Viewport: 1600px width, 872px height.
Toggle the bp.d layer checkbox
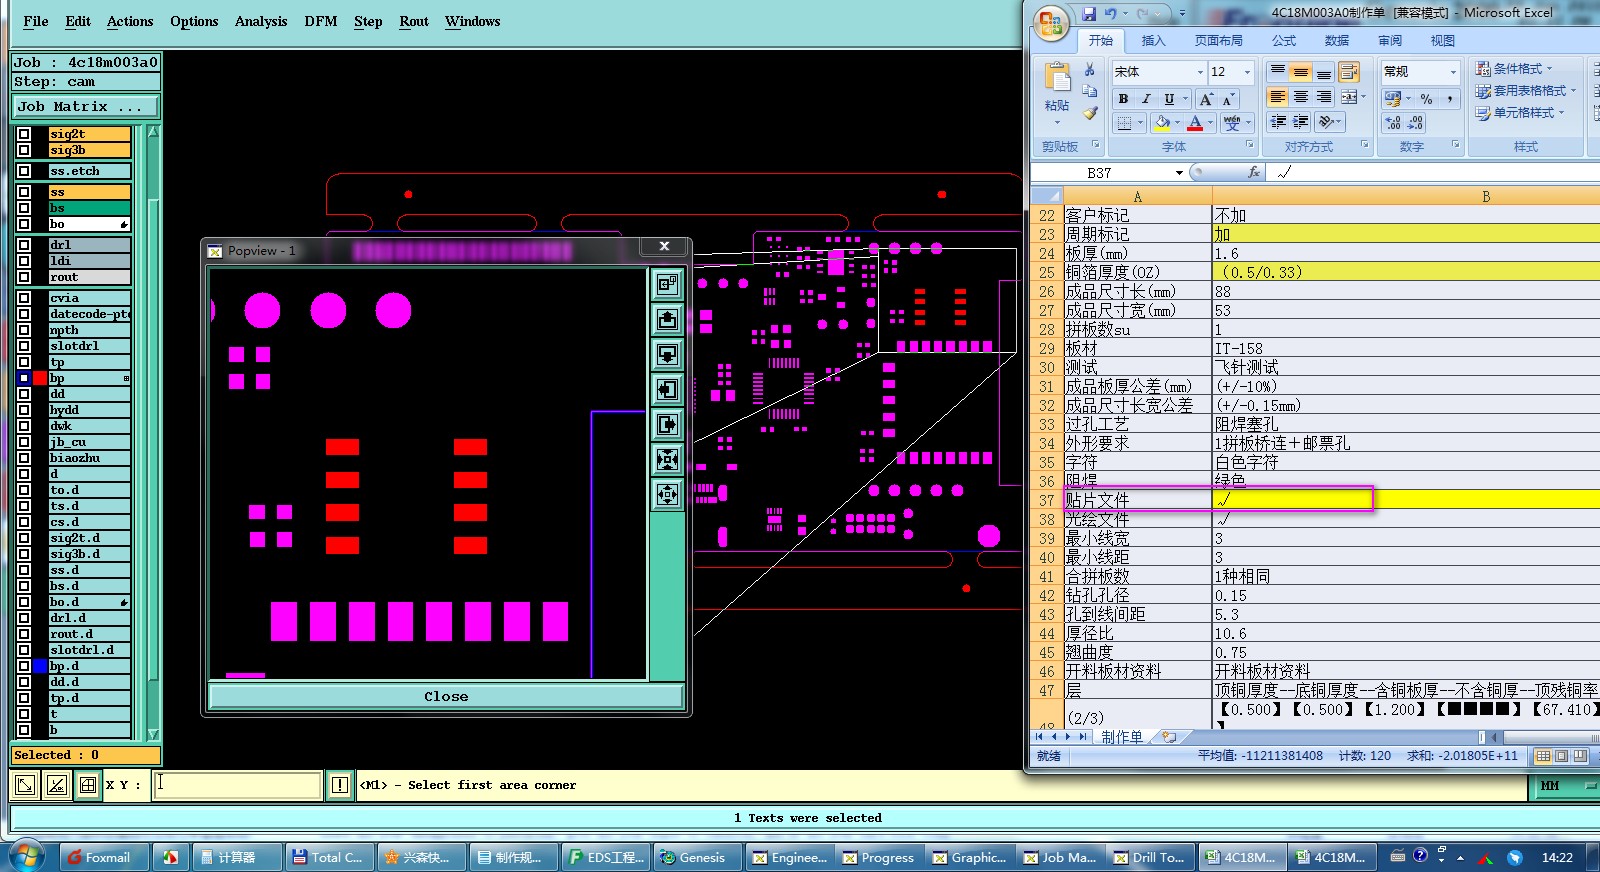tap(24, 666)
